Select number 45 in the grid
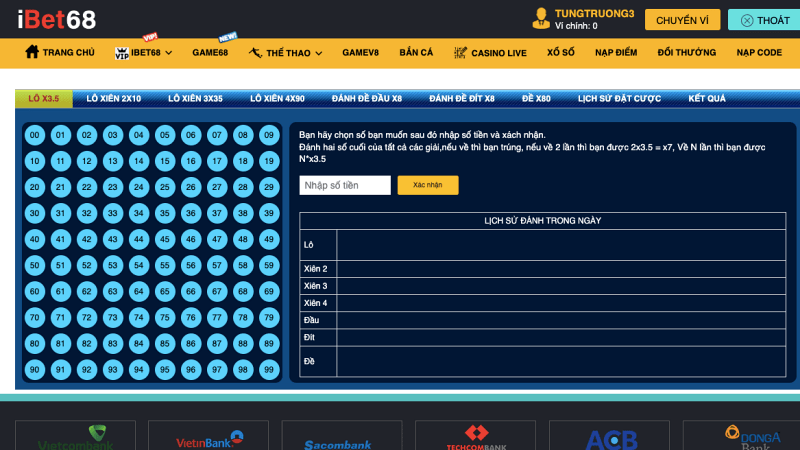This screenshot has width=800, height=450. click(x=164, y=239)
